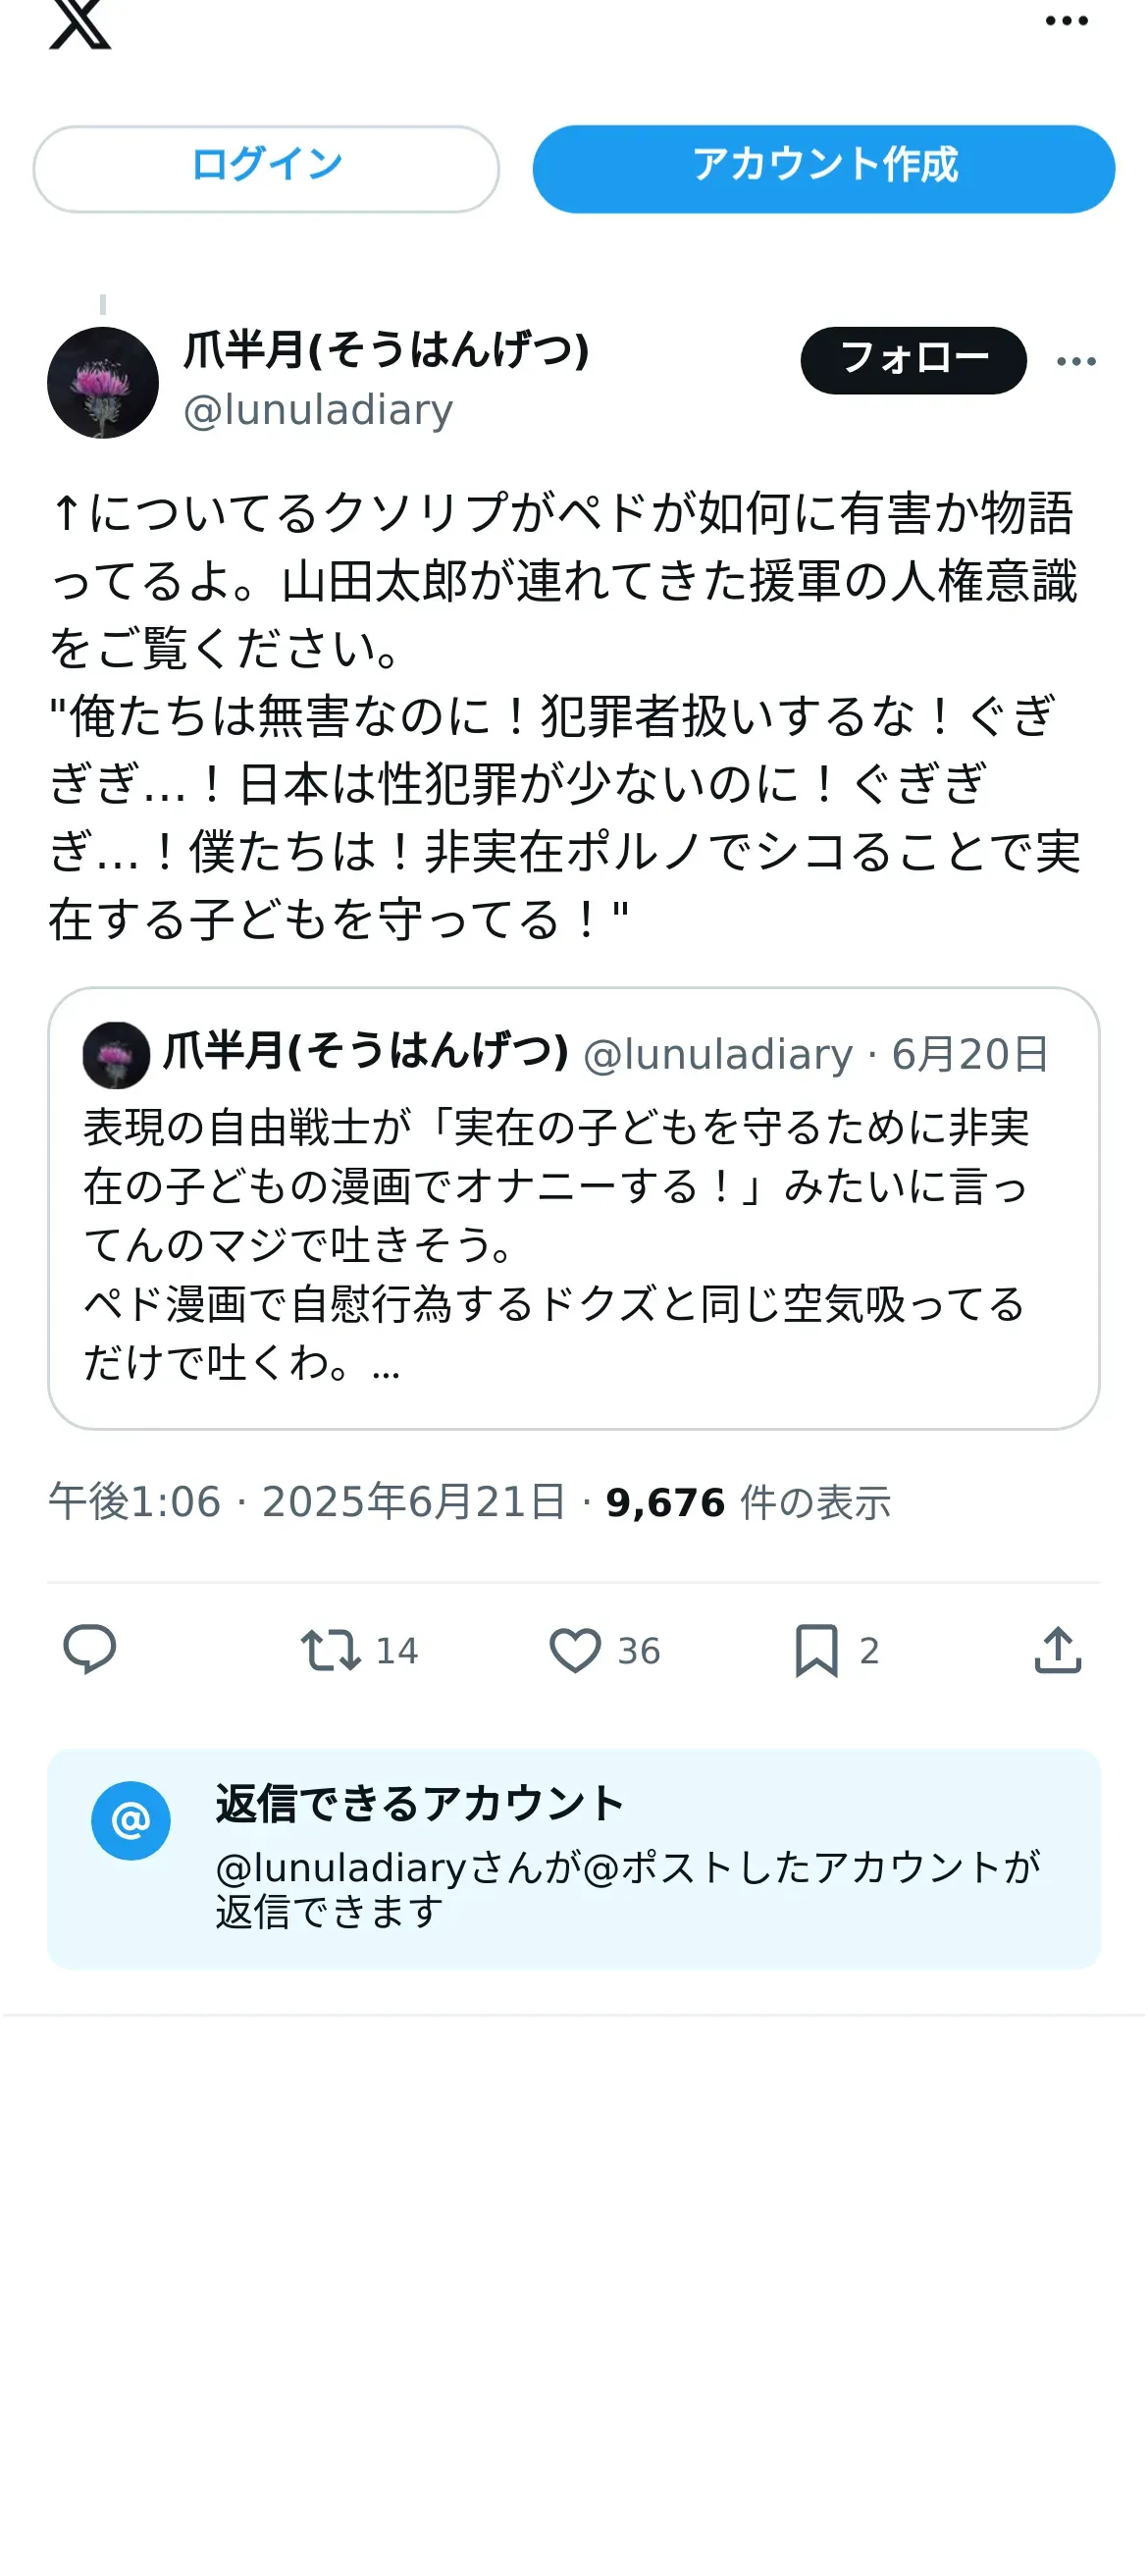Click the blue @ icon in reply notice
The height and width of the screenshot is (2576, 1148).
tap(131, 1821)
